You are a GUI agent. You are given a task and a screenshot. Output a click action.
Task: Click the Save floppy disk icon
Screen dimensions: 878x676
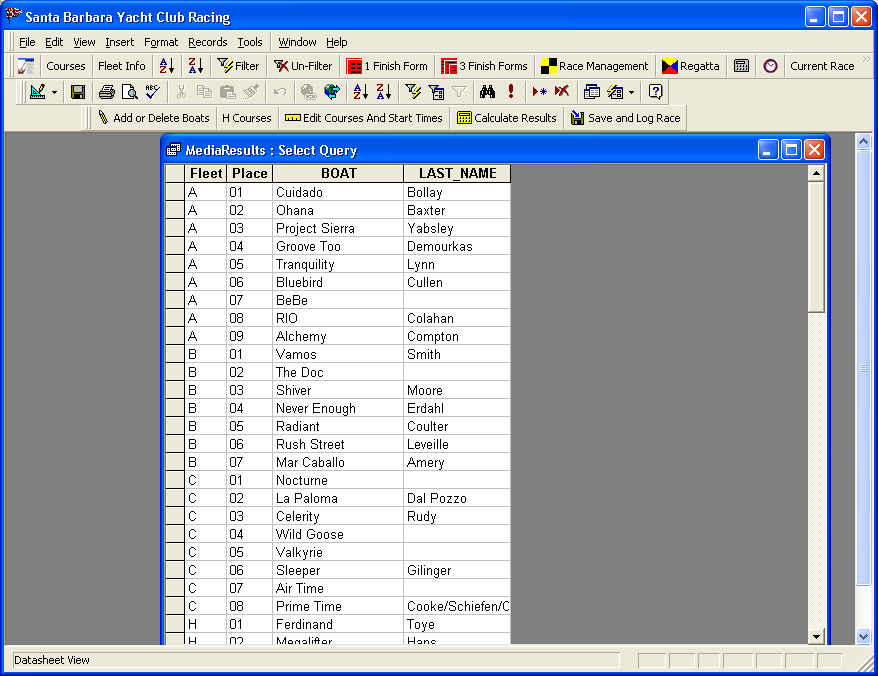point(78,92)
